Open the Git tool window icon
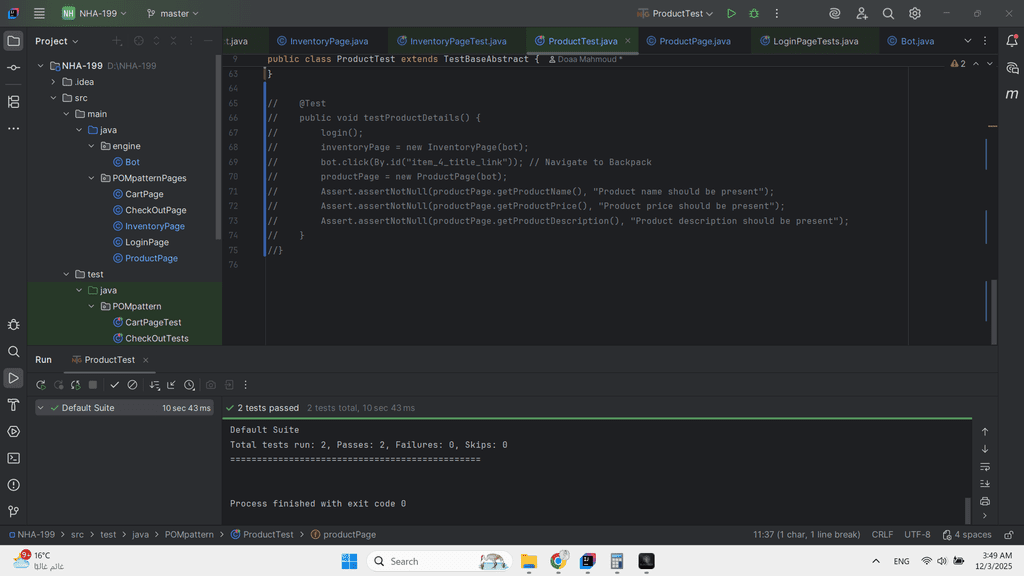Viewport: 1024px width, 576px height. click(x=13, y=511)
